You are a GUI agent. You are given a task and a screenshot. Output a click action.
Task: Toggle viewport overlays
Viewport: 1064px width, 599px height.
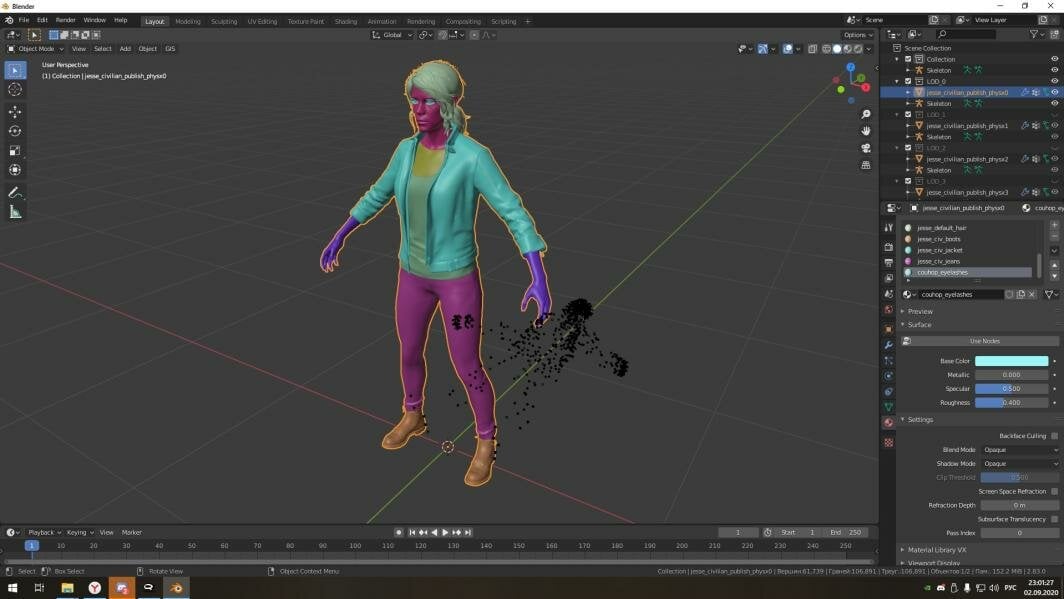click(x=787, y=49)
